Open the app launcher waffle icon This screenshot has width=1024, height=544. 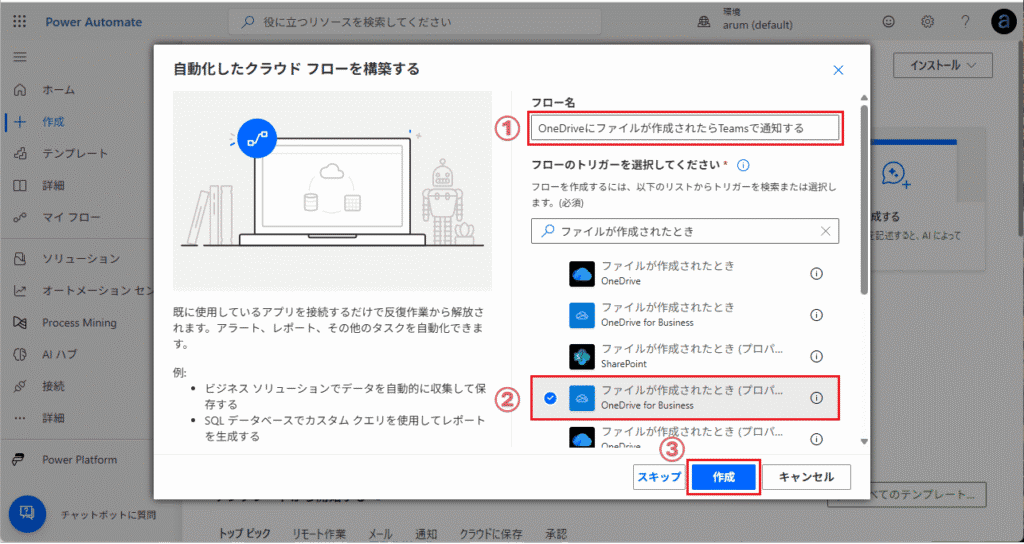[20, 22]
